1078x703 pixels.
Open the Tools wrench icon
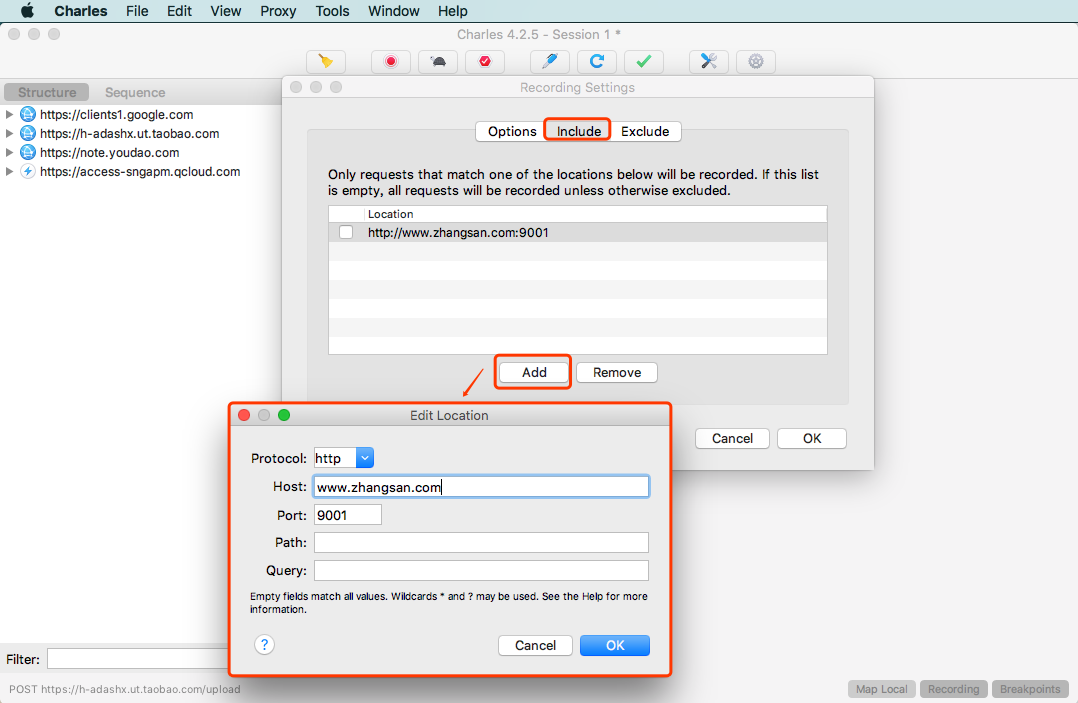point(709,62)
